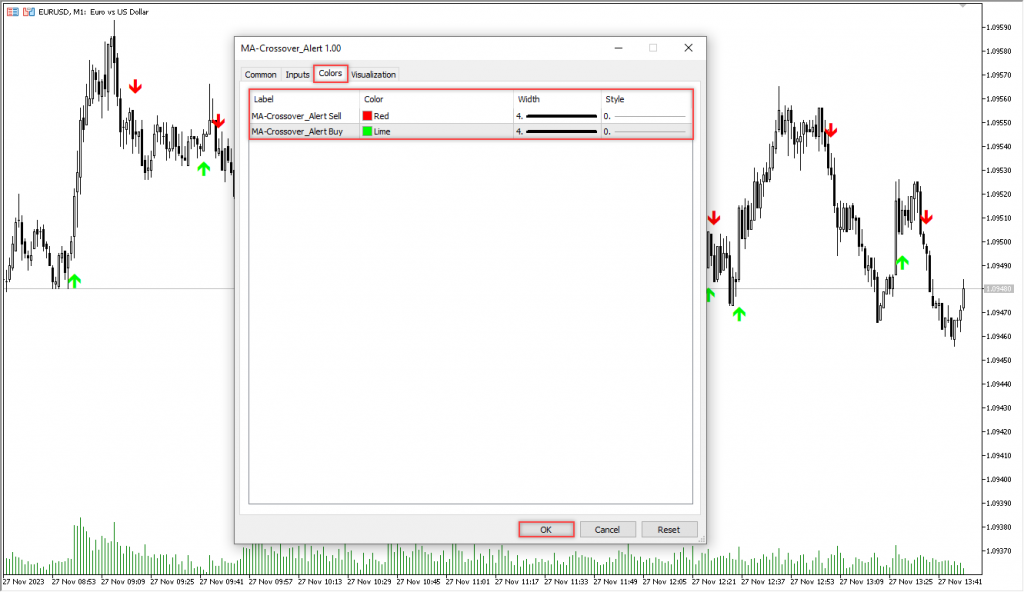The image size is (1024, 592).
Task: Open style selector for Buy row
Action: point(646,131)
